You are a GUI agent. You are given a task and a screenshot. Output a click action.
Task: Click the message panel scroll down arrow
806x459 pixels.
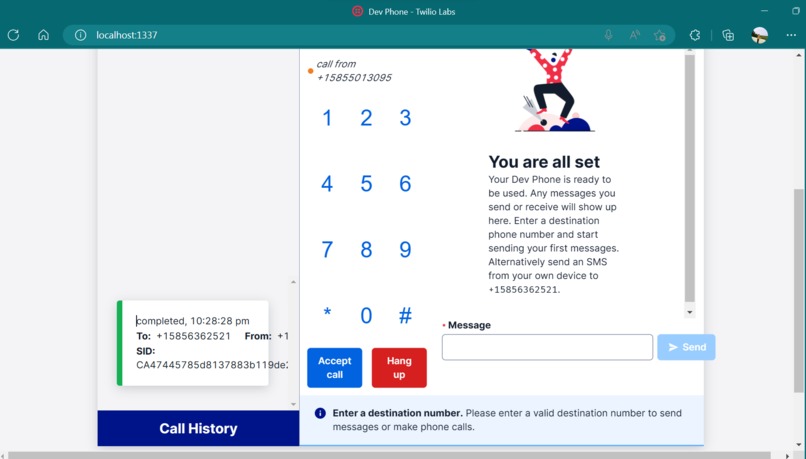tap(690, 312)
